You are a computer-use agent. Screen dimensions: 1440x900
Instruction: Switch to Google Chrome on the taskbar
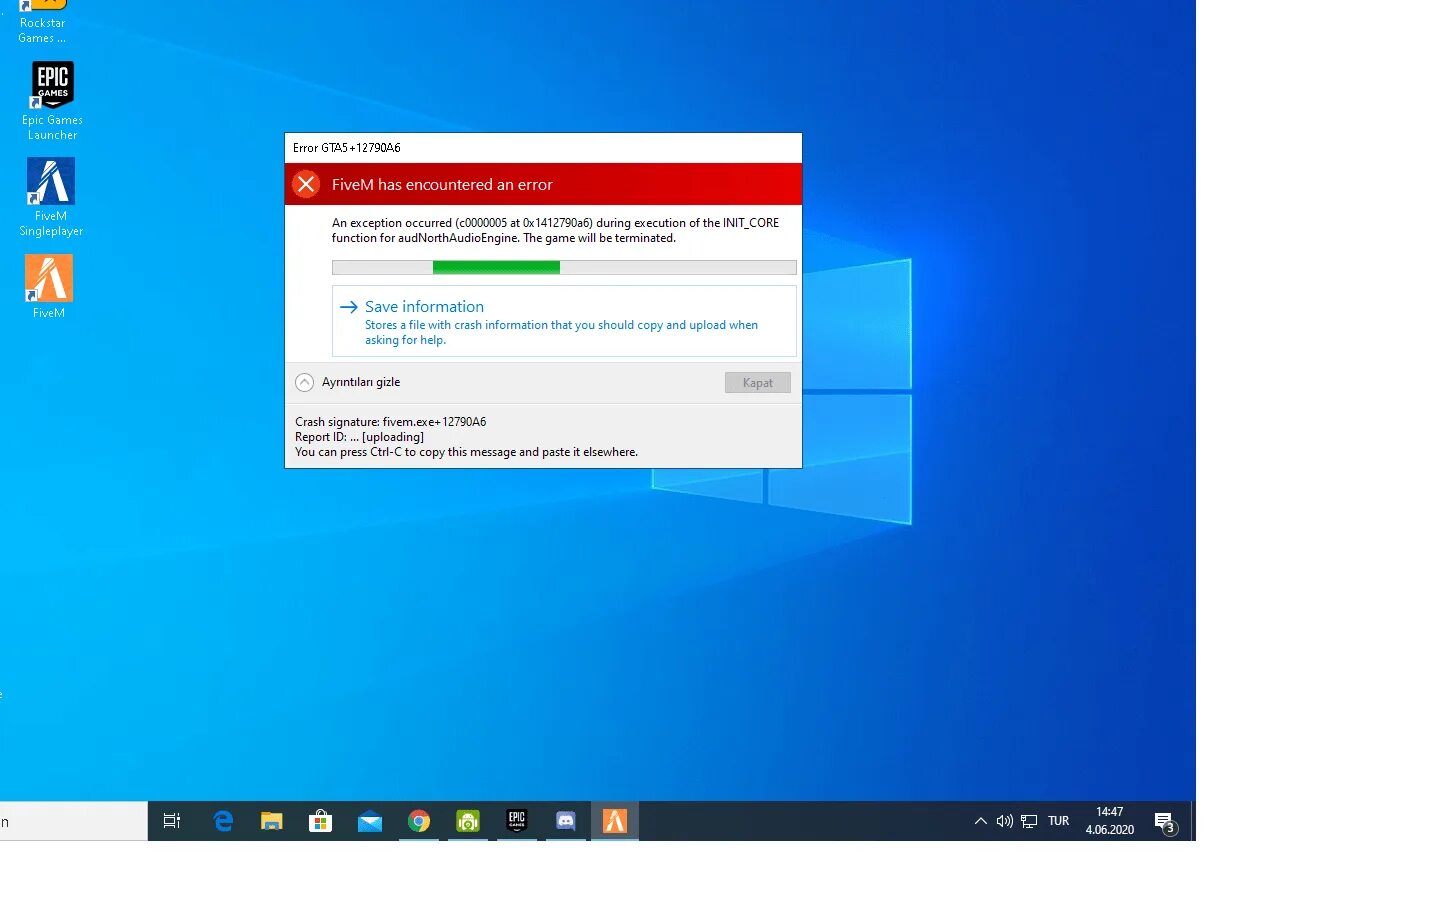tap(419, 821)
